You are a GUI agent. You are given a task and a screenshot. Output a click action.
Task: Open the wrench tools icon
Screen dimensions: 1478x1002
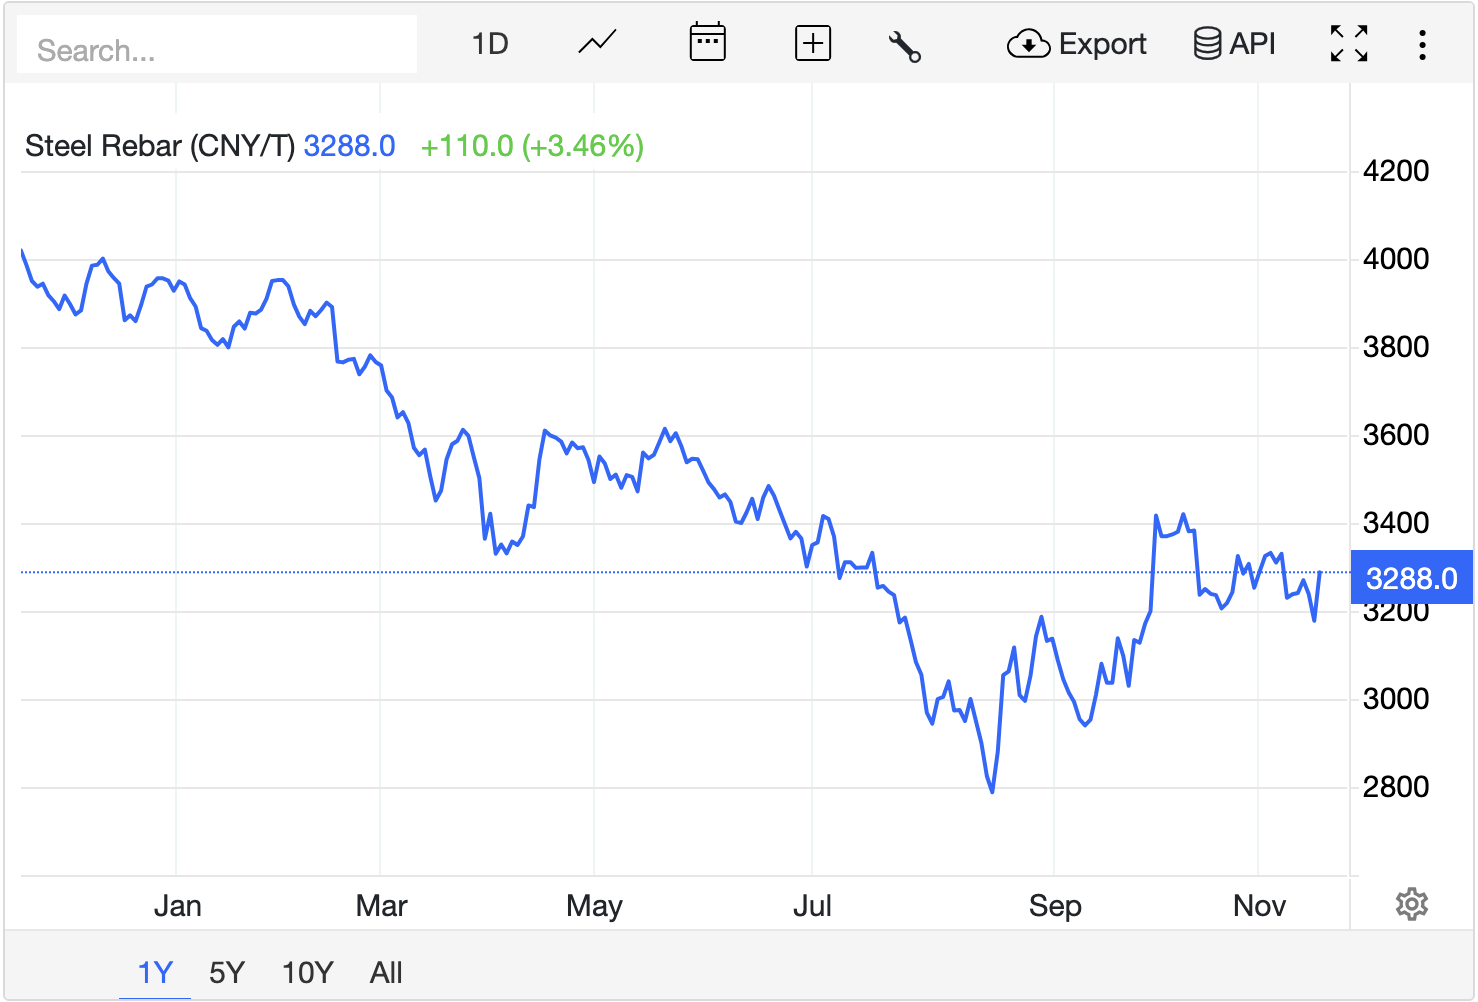[x=904, y=46]
